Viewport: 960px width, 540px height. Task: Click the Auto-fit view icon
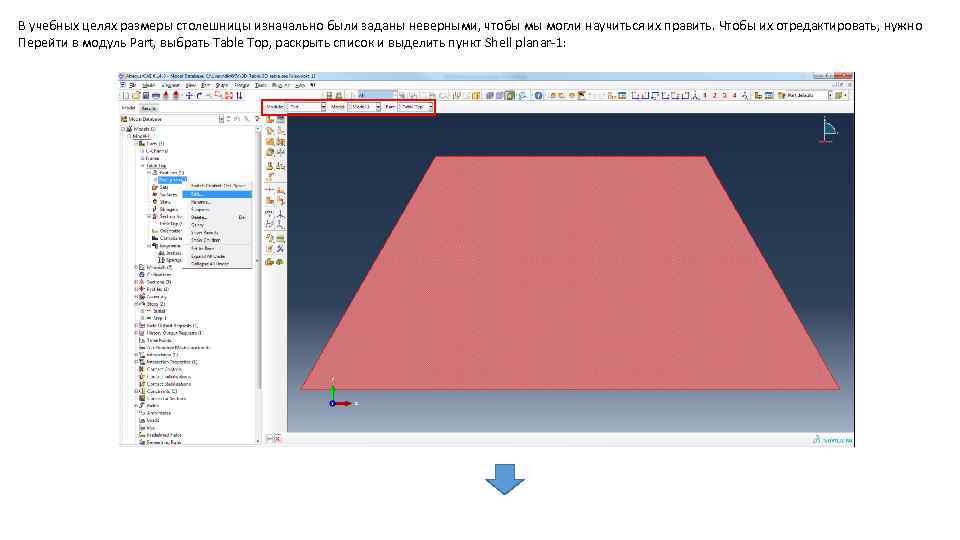pyautogui.click(x=229, y=96)
